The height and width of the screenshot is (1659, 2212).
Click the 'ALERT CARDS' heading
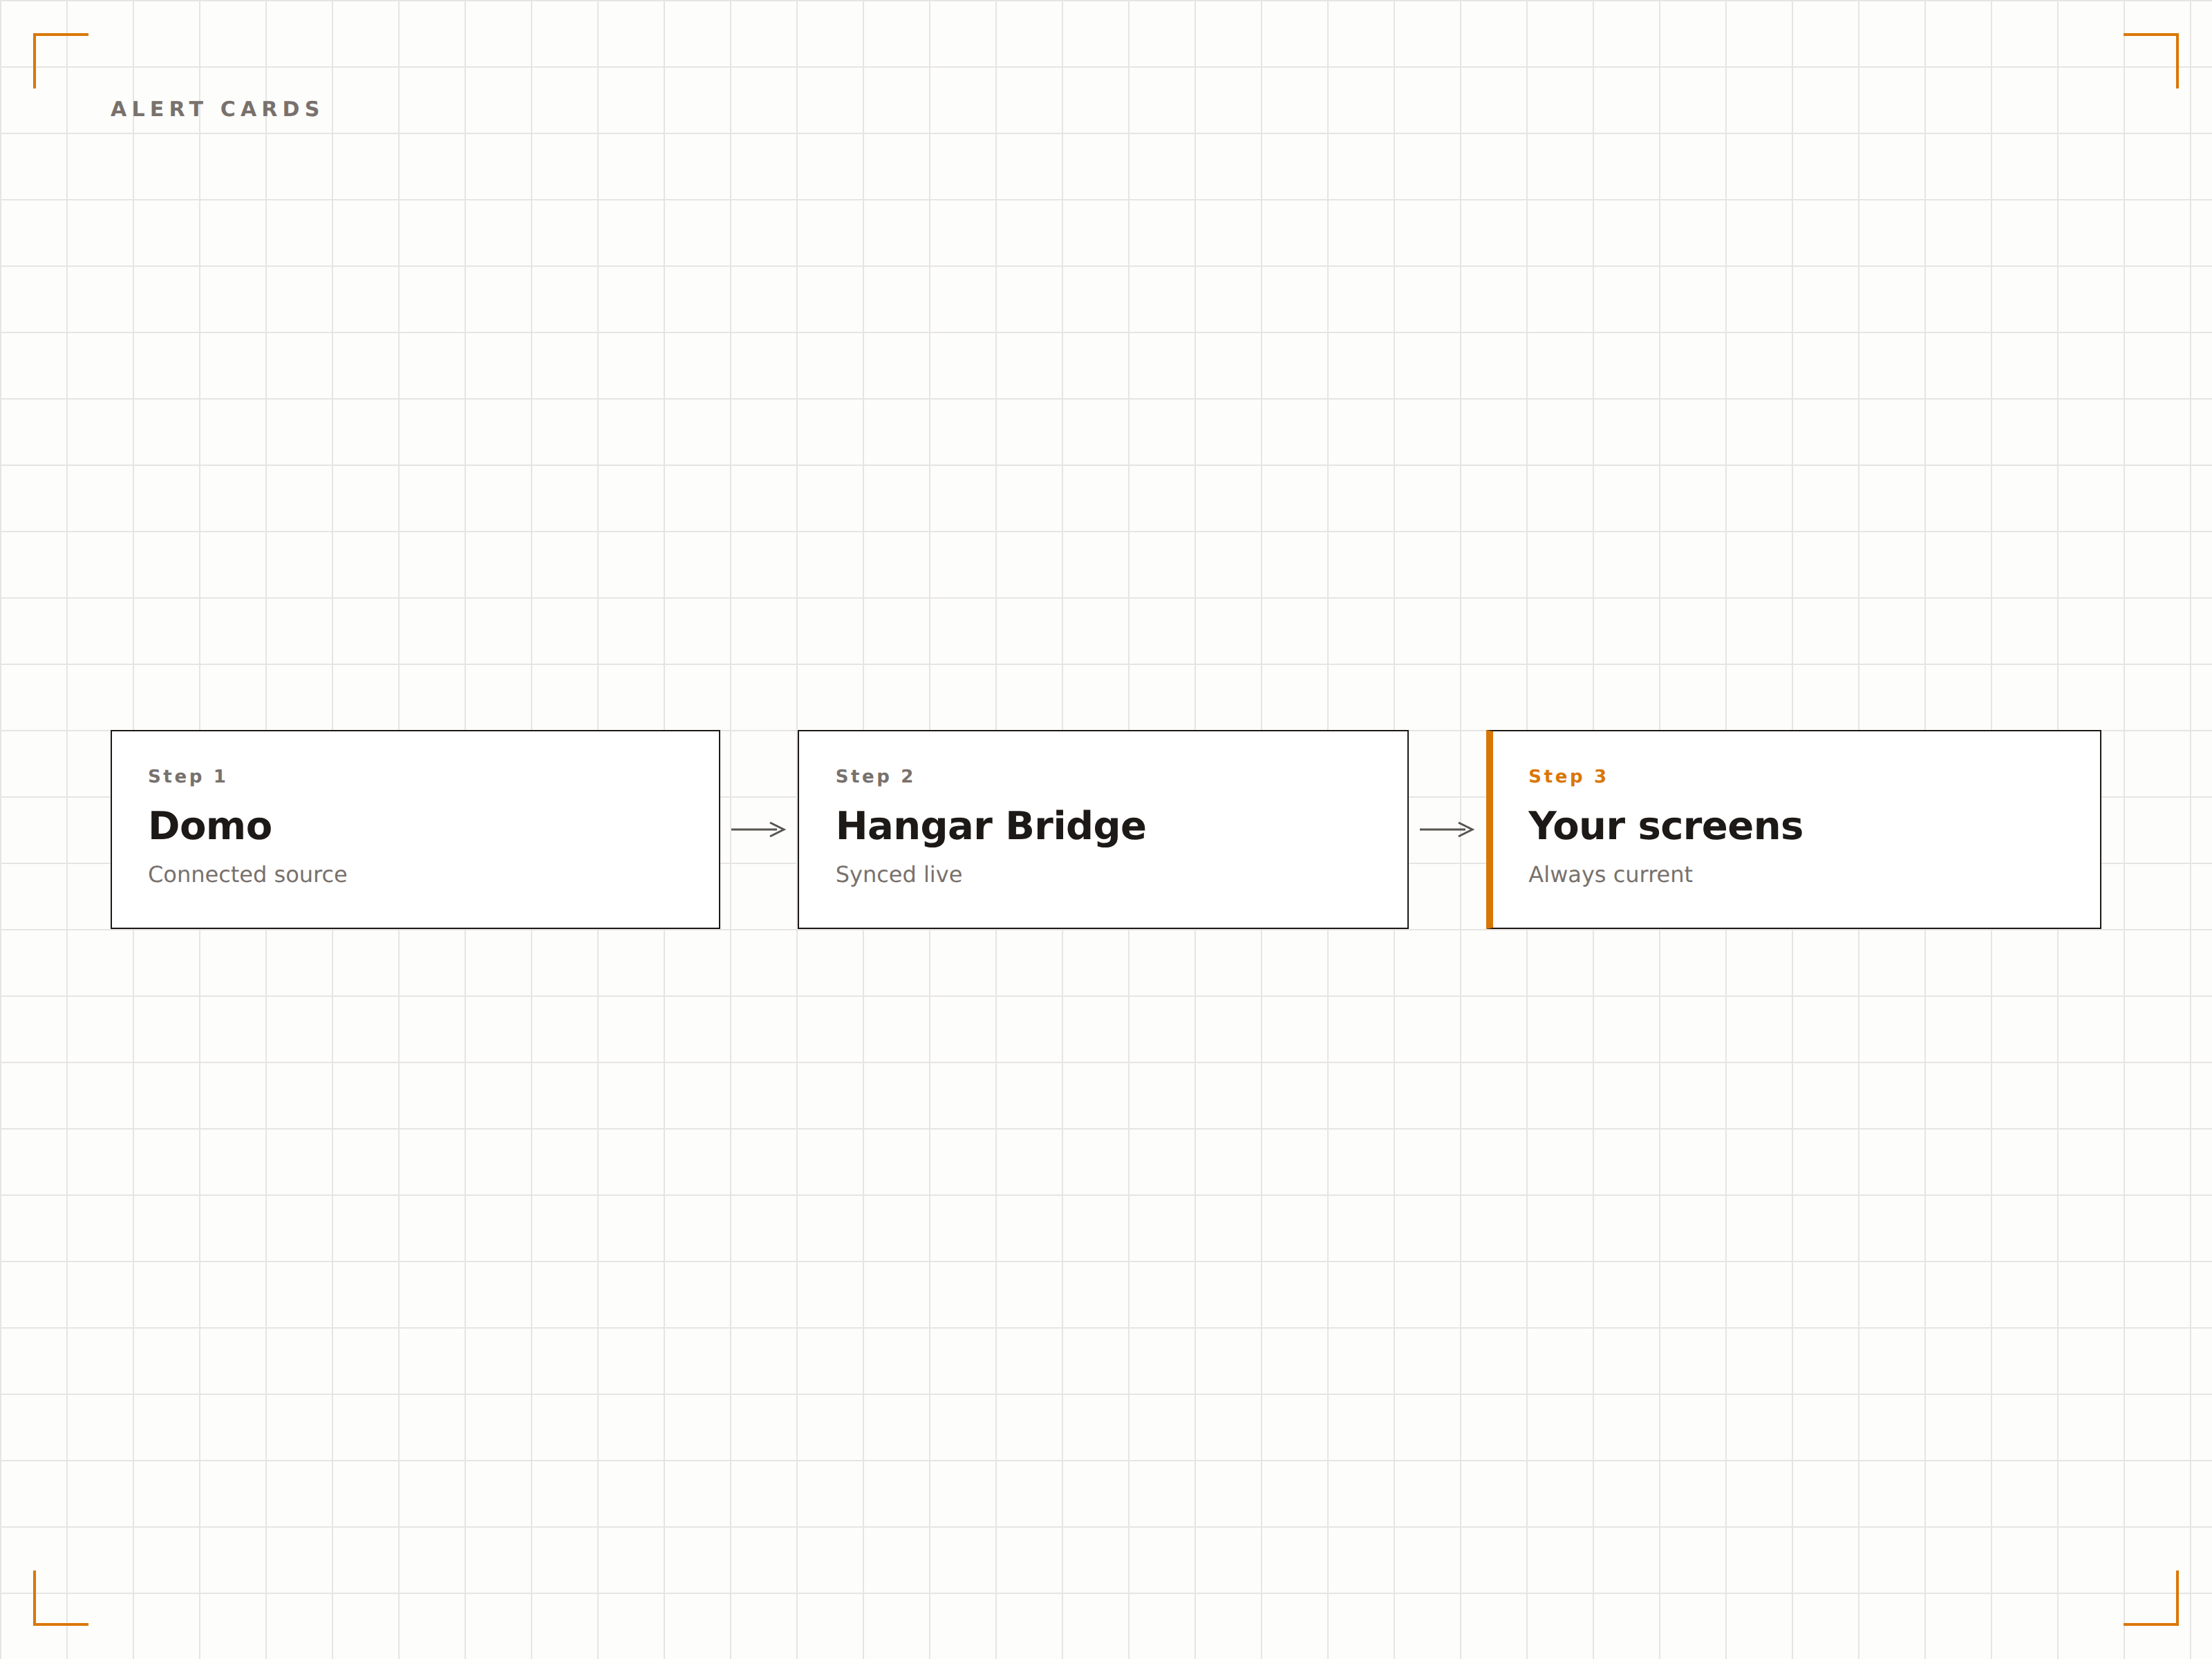(x=216, y=109)
